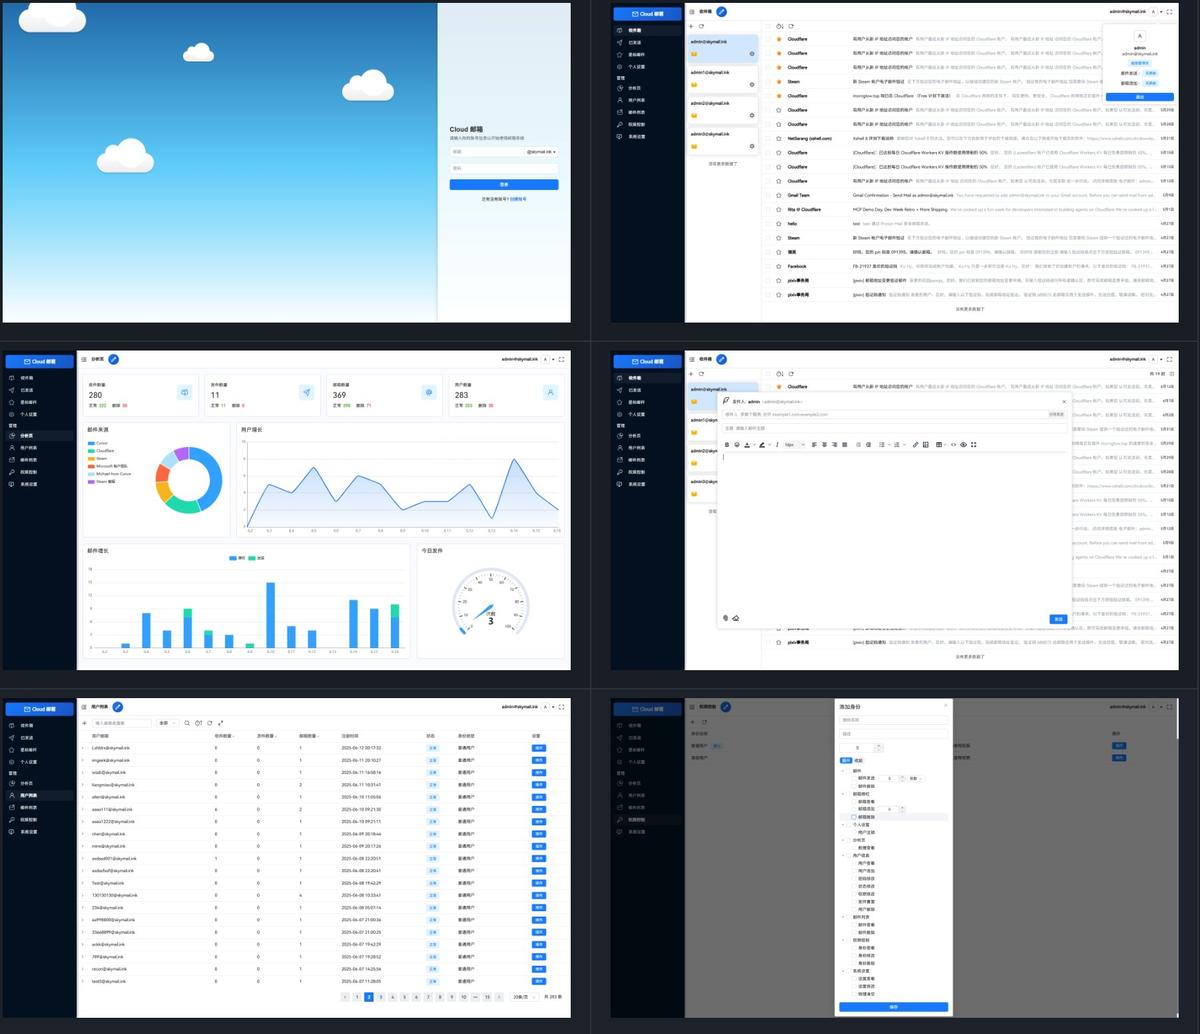Screen dimensions: 1200x1034
Task: Click the magnifier search icon in user list toolbar
Action: coord(187,723)
